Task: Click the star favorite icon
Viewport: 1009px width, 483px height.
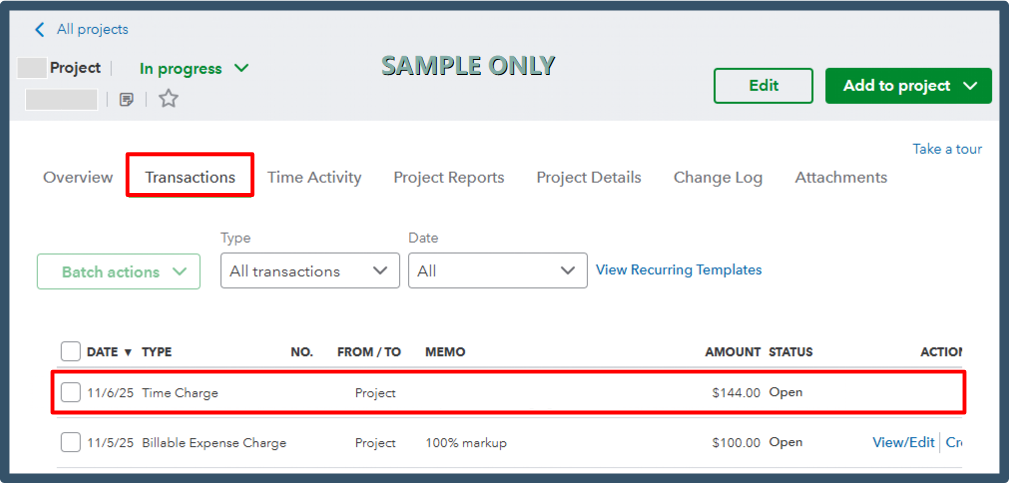Action: pos(168,99)
